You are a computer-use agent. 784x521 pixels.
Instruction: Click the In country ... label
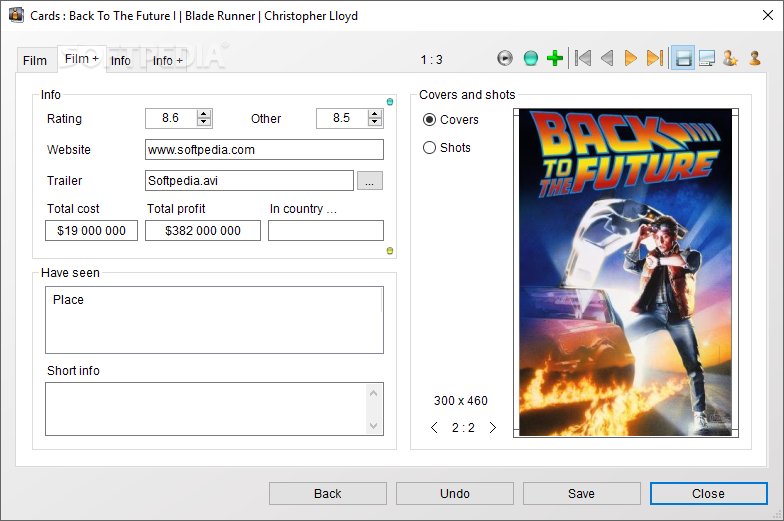pyautogui.click(x=303, y=208)
